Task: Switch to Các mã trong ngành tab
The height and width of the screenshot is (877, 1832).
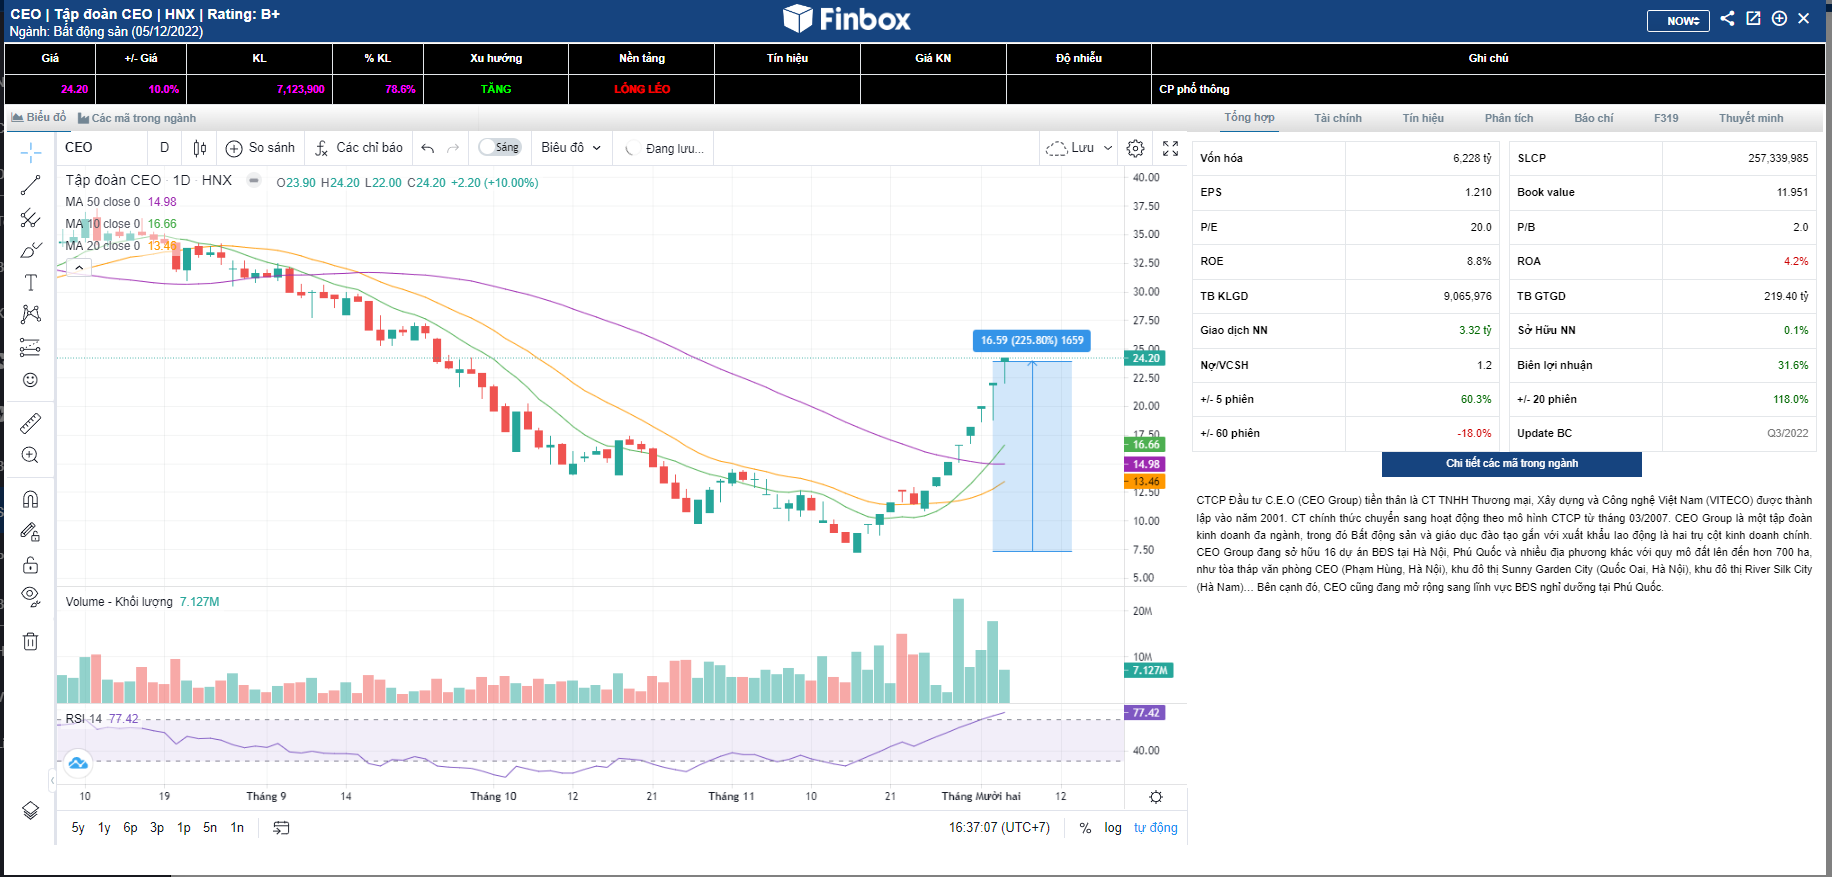Action: pos(137,118)
